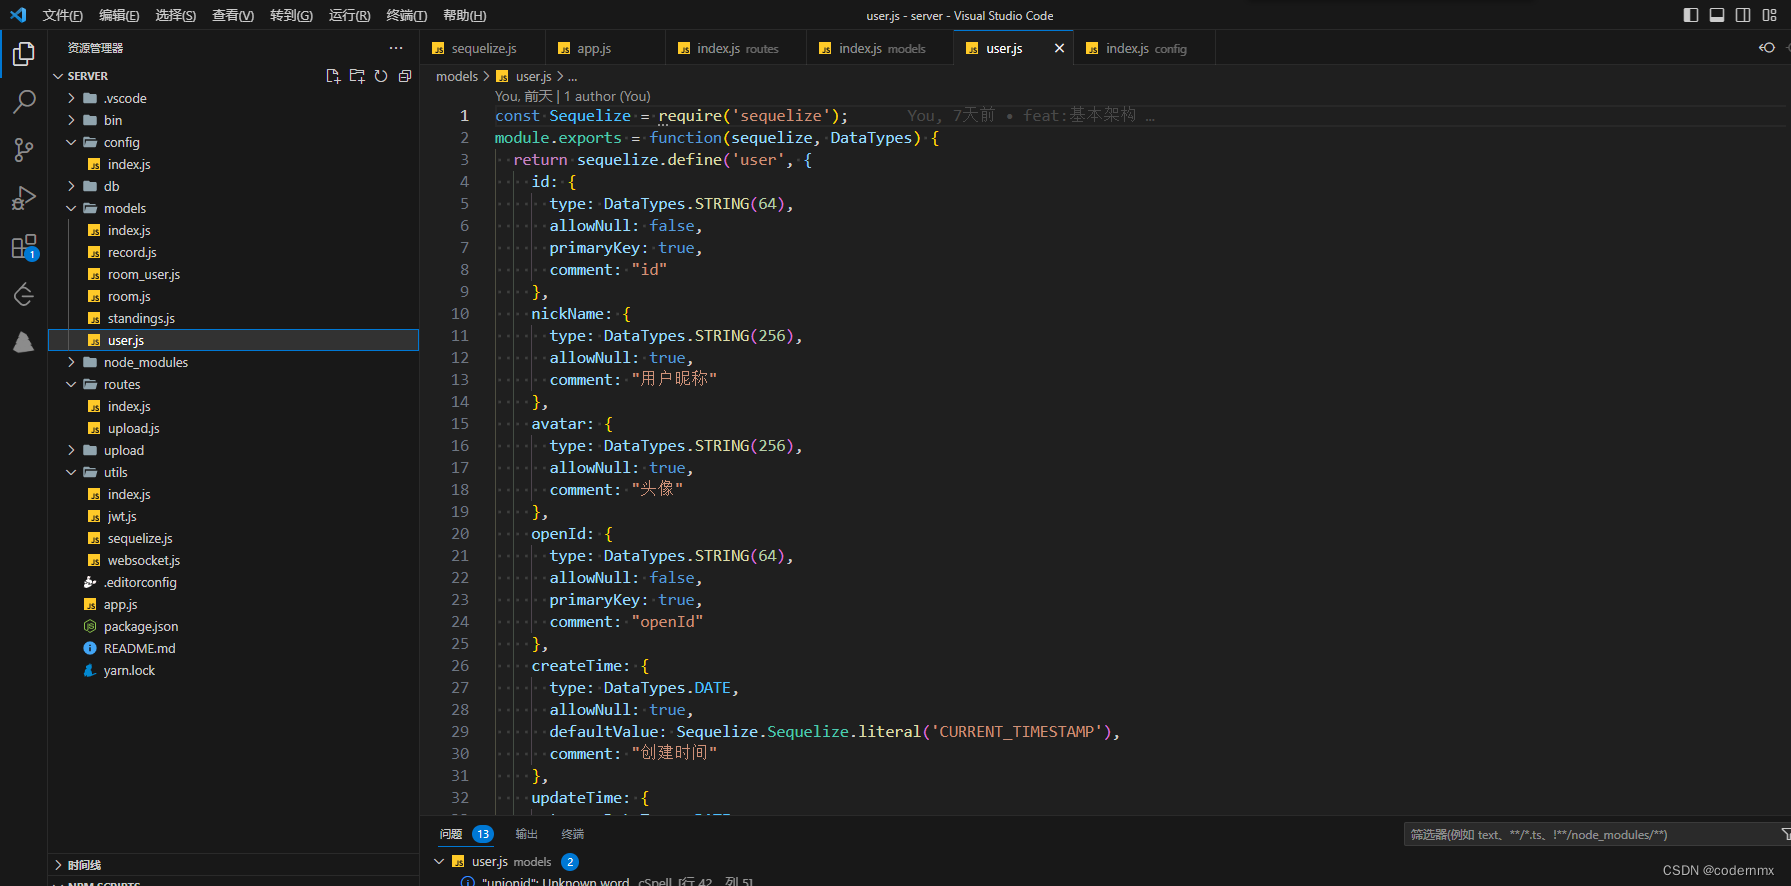Click the filter funnel icon in problems panel

tap(1786, 834)
